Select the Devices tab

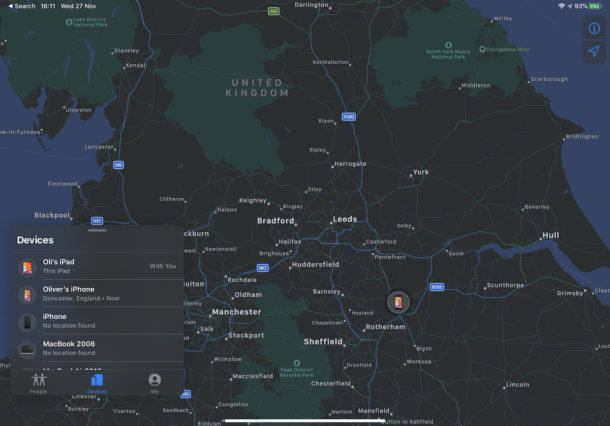(96, 383)
